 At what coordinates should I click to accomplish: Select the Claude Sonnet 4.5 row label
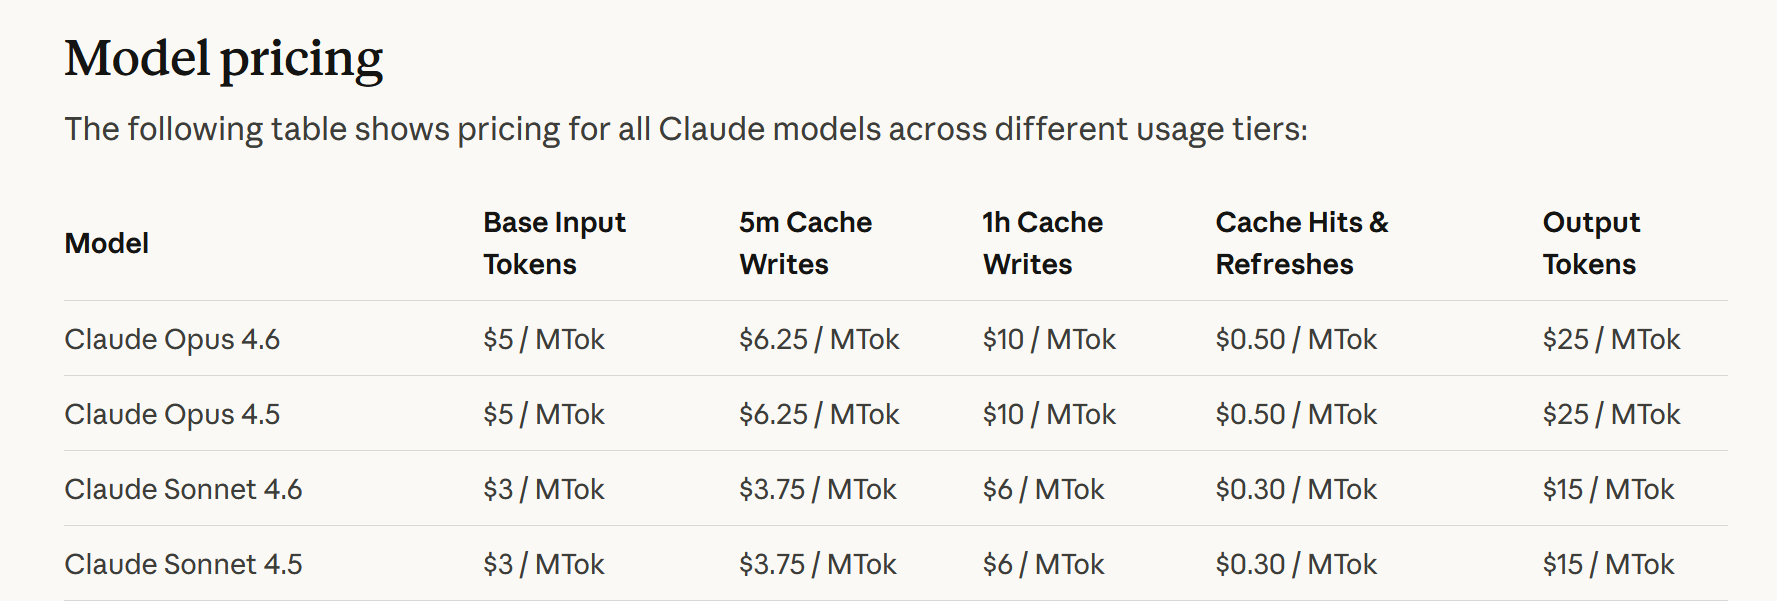coord(183,565)
